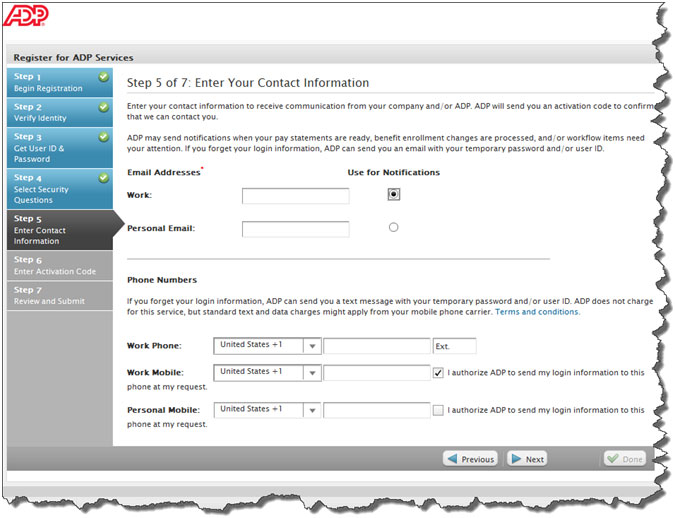Click the Work email input field

point(296,196)
